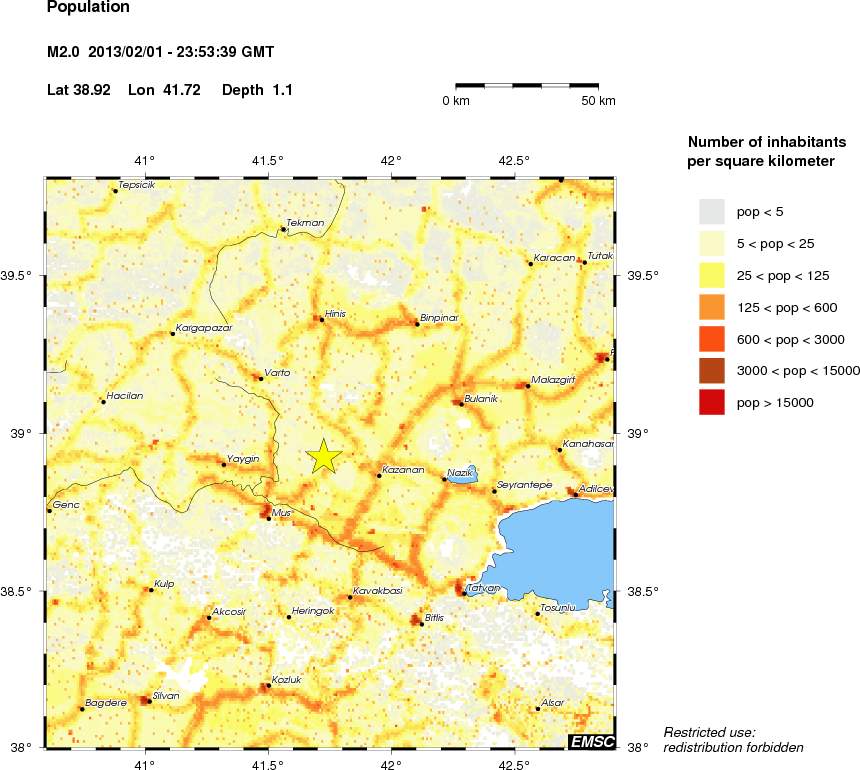Screen dimensions: 860x770
Task: Select the '3000 < pop < 15000' brown swatch
Action: (x=711, y=371)
